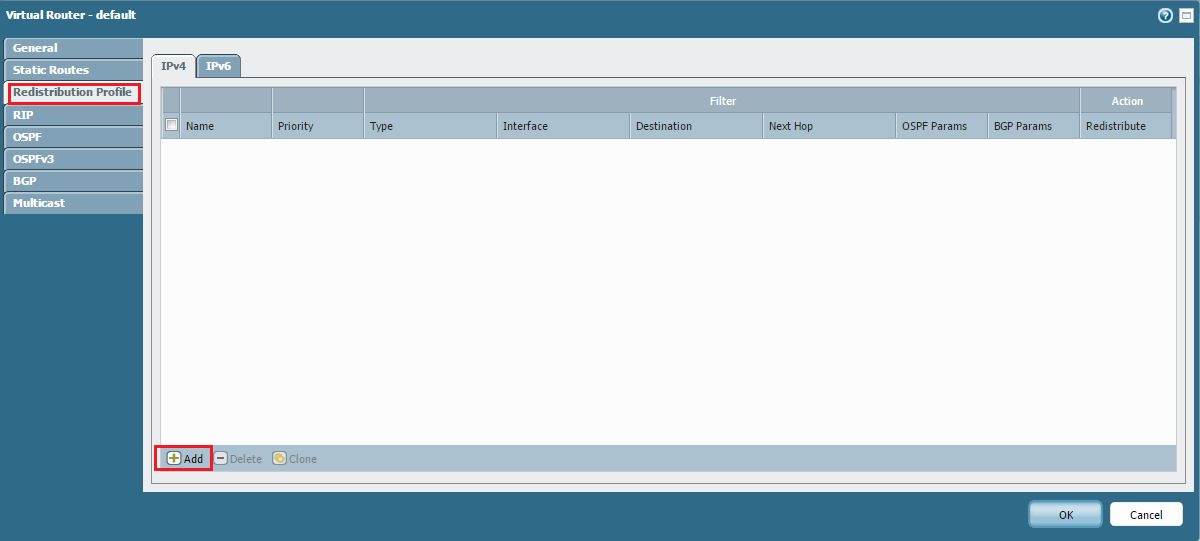Switch to the IPv4 tab

pos(173,66)
